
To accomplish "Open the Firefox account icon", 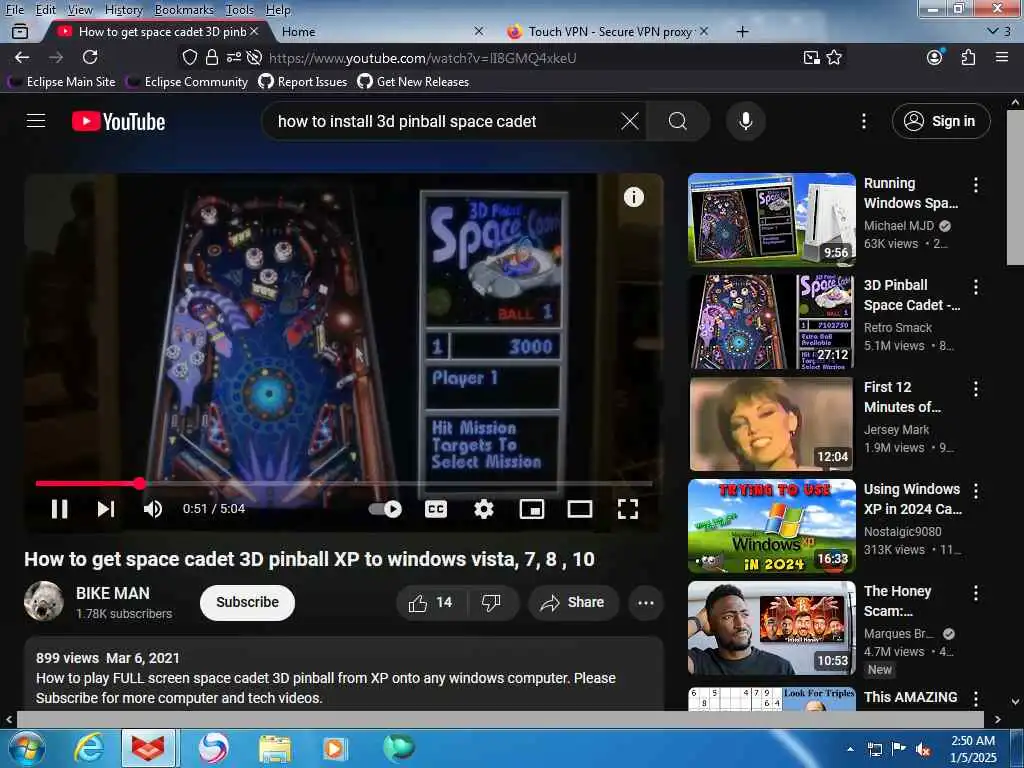I will (x=935, y=57).
